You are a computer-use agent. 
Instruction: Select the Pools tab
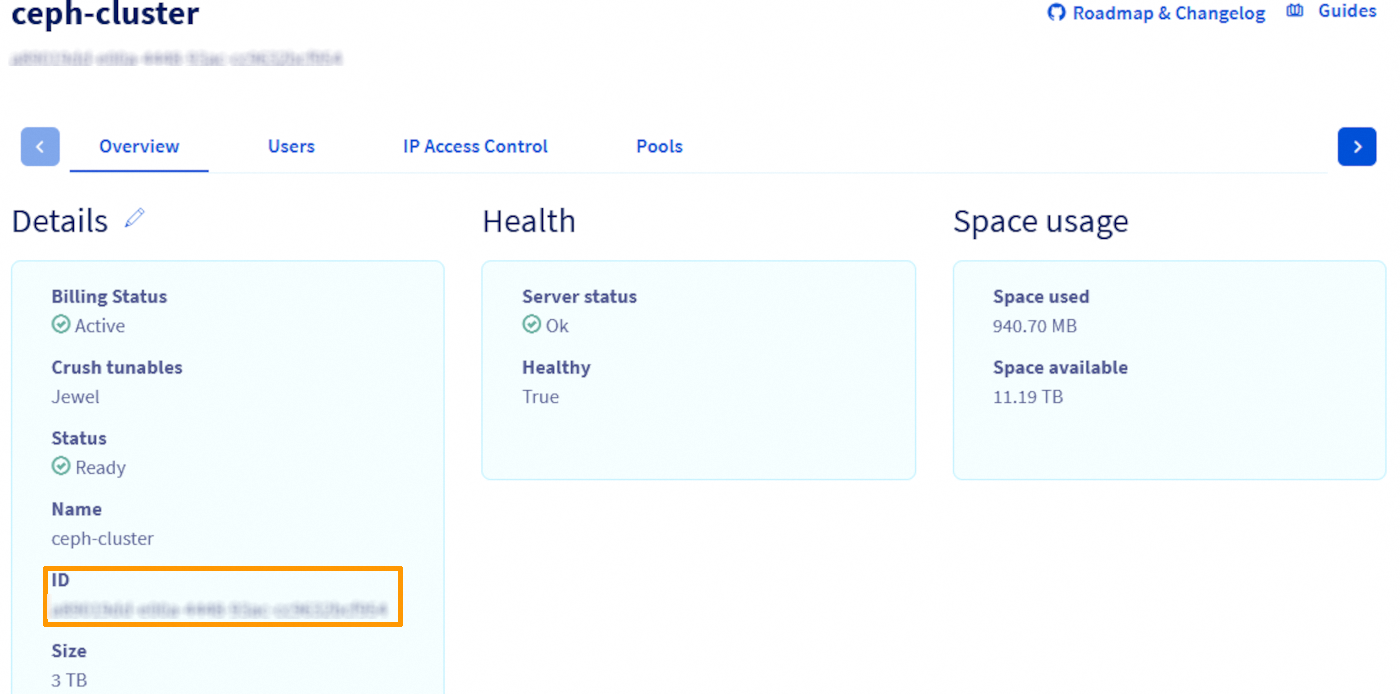click(x=659, y=146)
